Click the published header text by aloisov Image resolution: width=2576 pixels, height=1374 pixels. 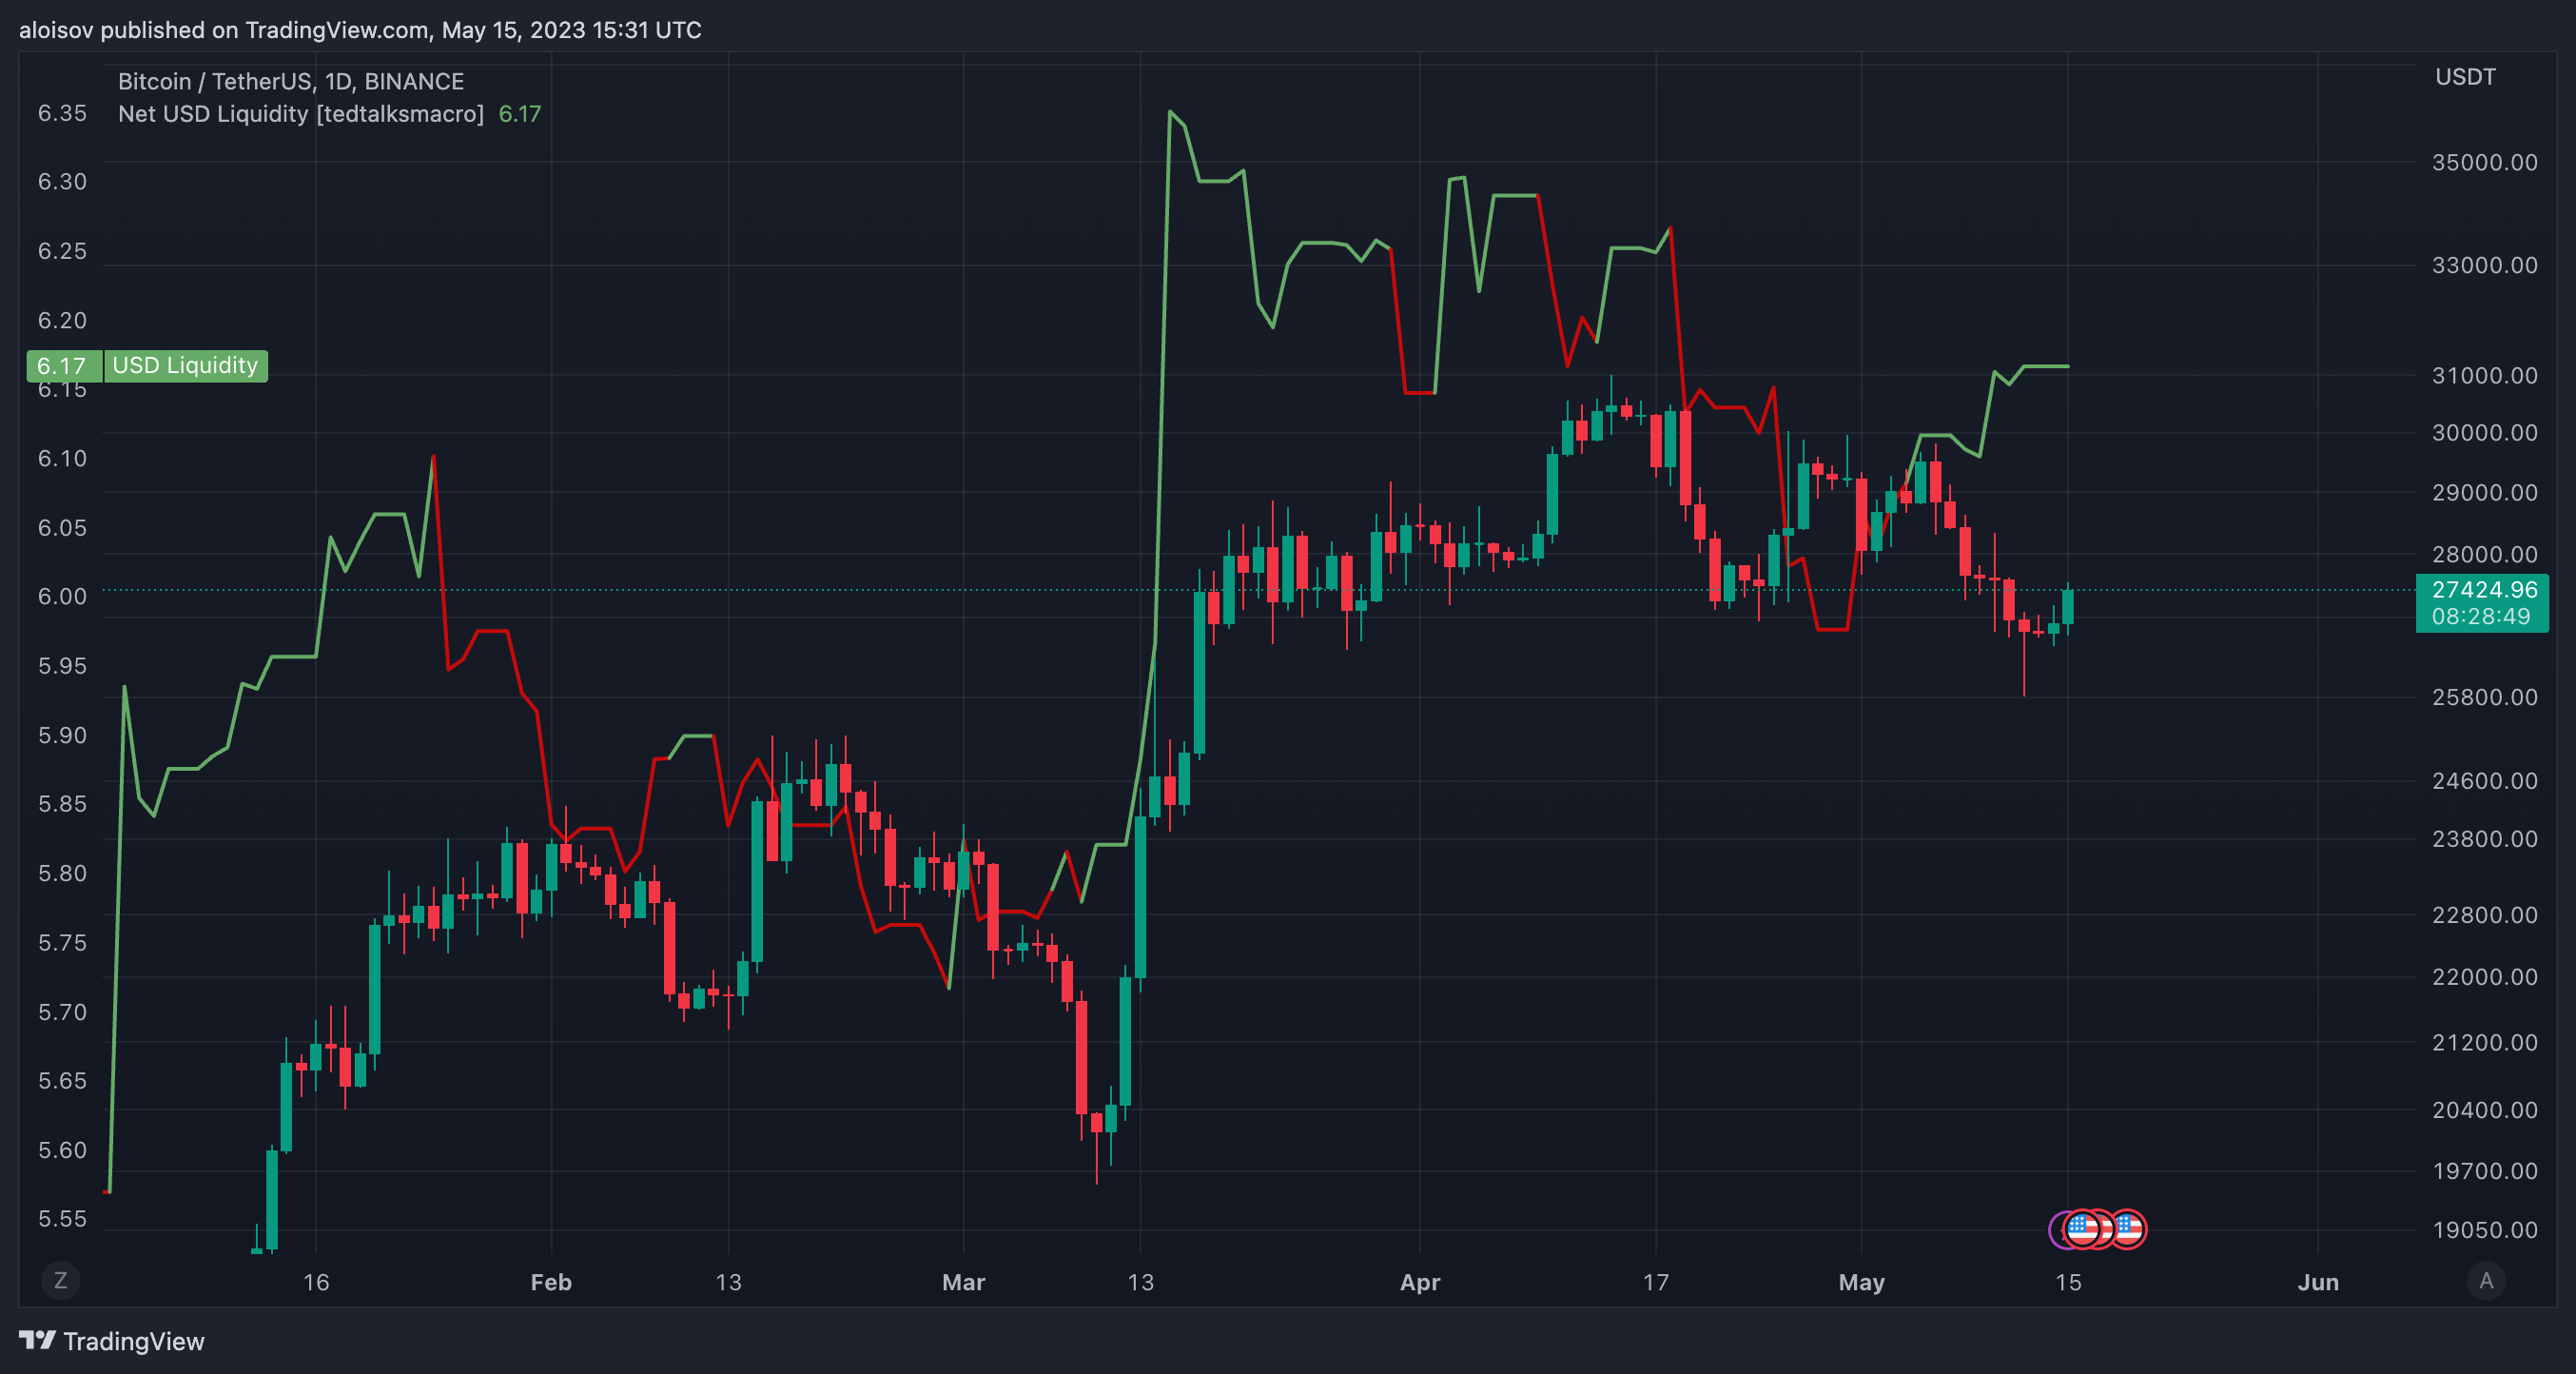[360, 30]
